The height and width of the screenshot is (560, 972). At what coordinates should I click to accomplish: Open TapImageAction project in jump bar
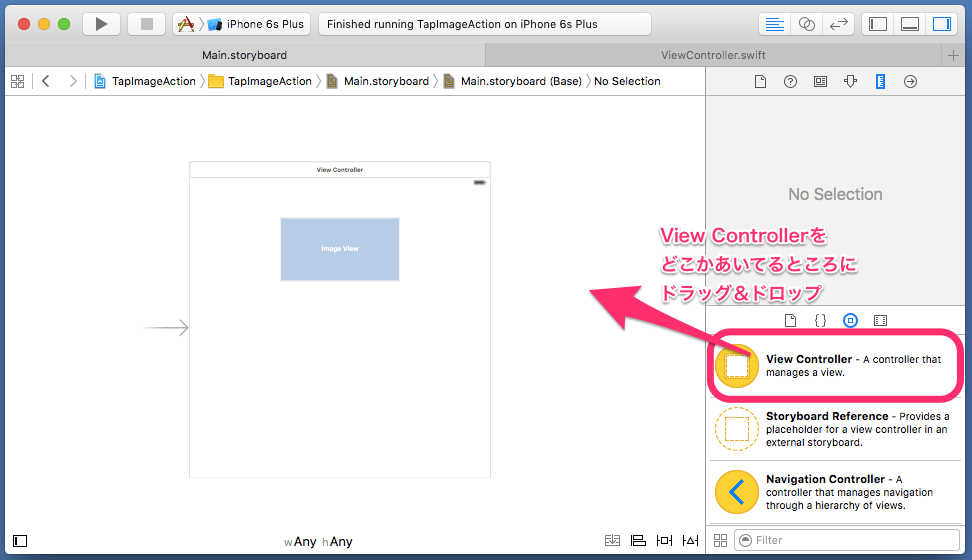(144, 81)
